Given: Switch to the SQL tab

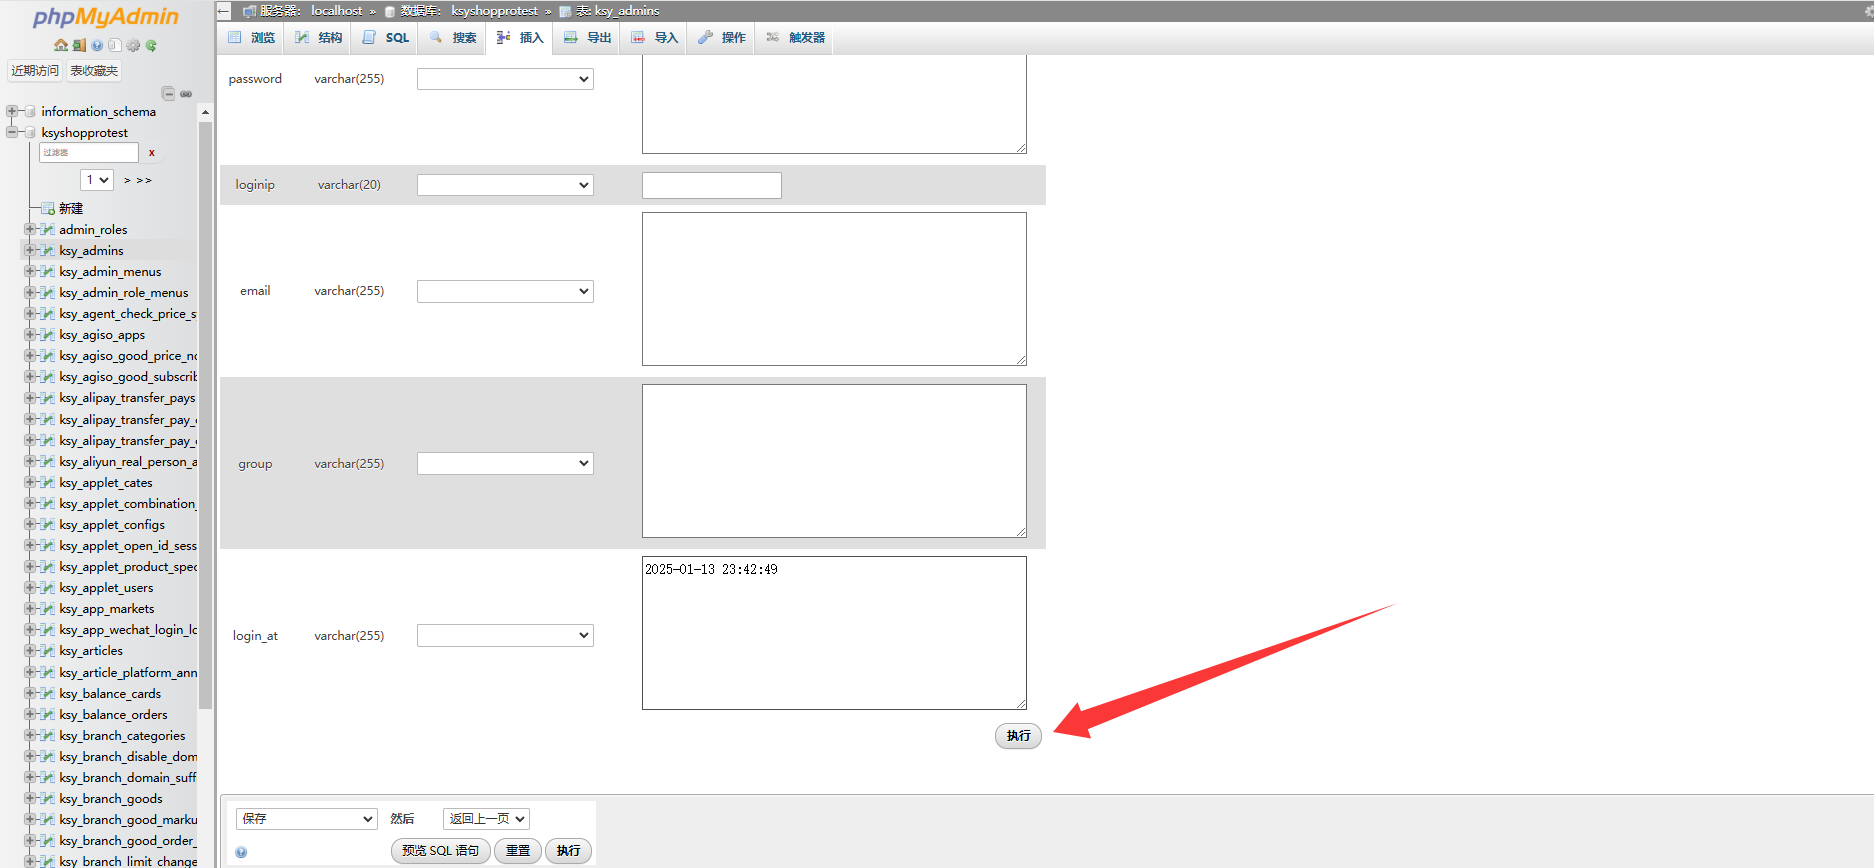Looking at the screenshot, I should tap(386, 38).
